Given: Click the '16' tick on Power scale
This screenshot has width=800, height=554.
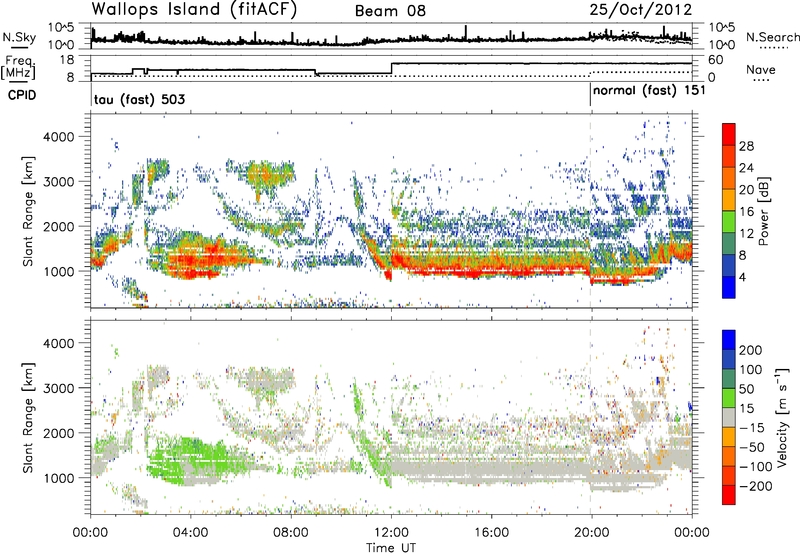Looking at the screenshot, I should [x=746, y=212].
